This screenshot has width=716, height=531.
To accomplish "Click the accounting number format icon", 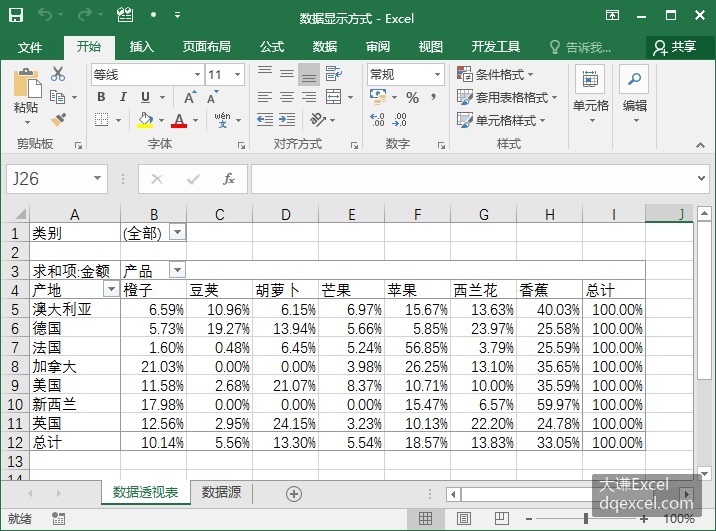I will 378,96.
